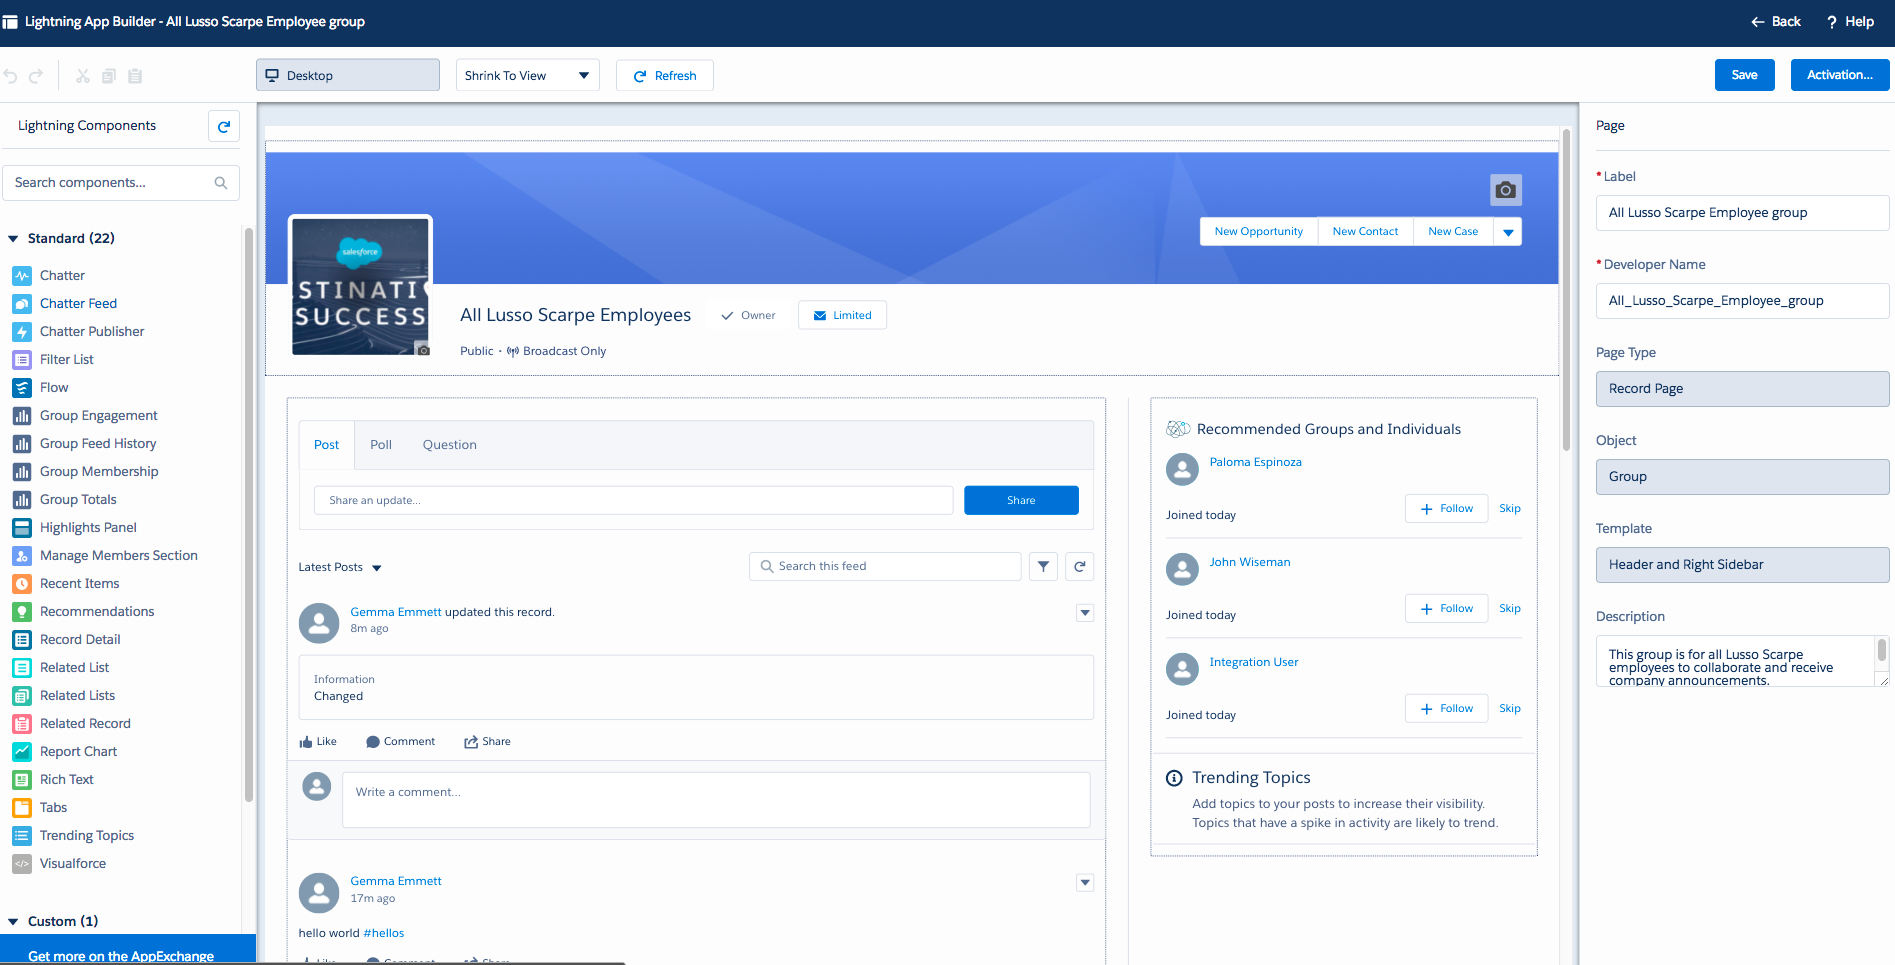
Task: Follow Integration User
Action: coord(1446,709)
